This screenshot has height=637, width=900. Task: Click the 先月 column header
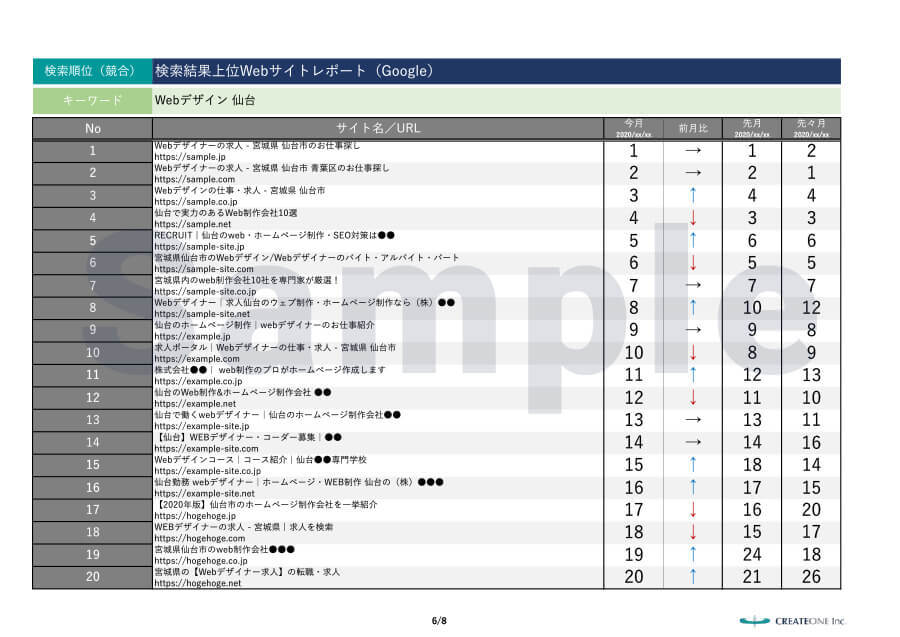coord(752,128)
